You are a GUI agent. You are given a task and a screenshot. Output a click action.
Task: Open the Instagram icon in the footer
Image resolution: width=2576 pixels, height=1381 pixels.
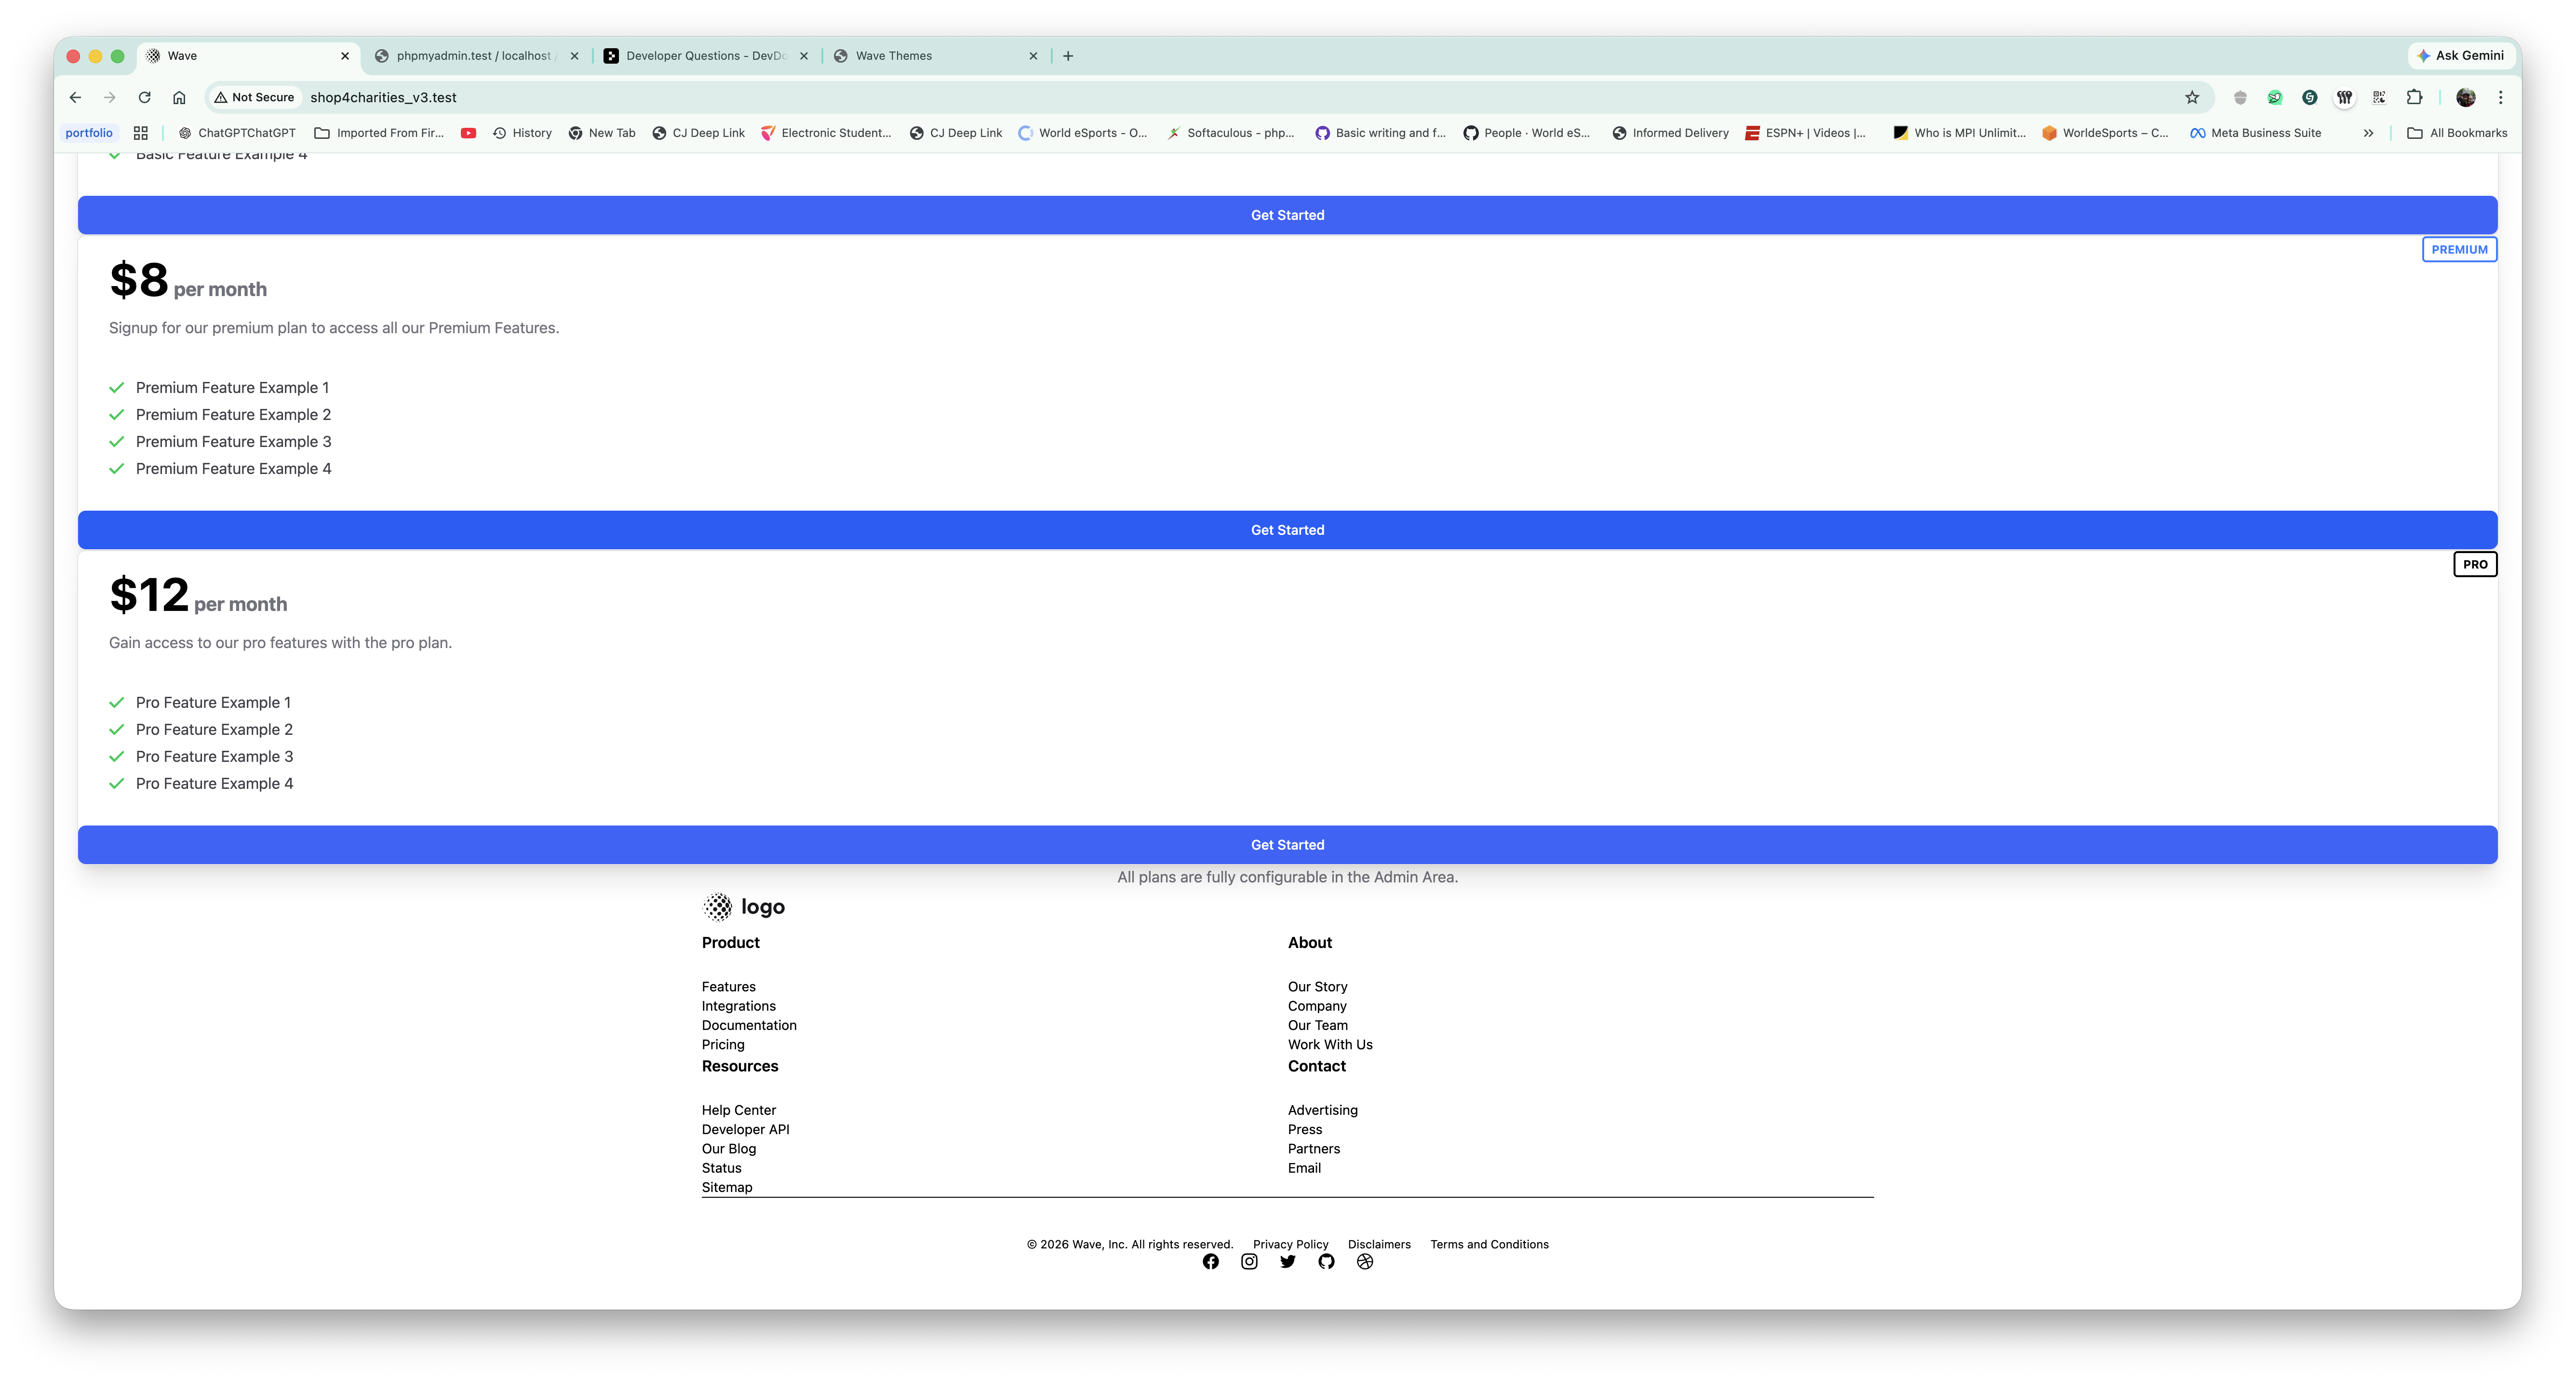coord(1249,1262)
